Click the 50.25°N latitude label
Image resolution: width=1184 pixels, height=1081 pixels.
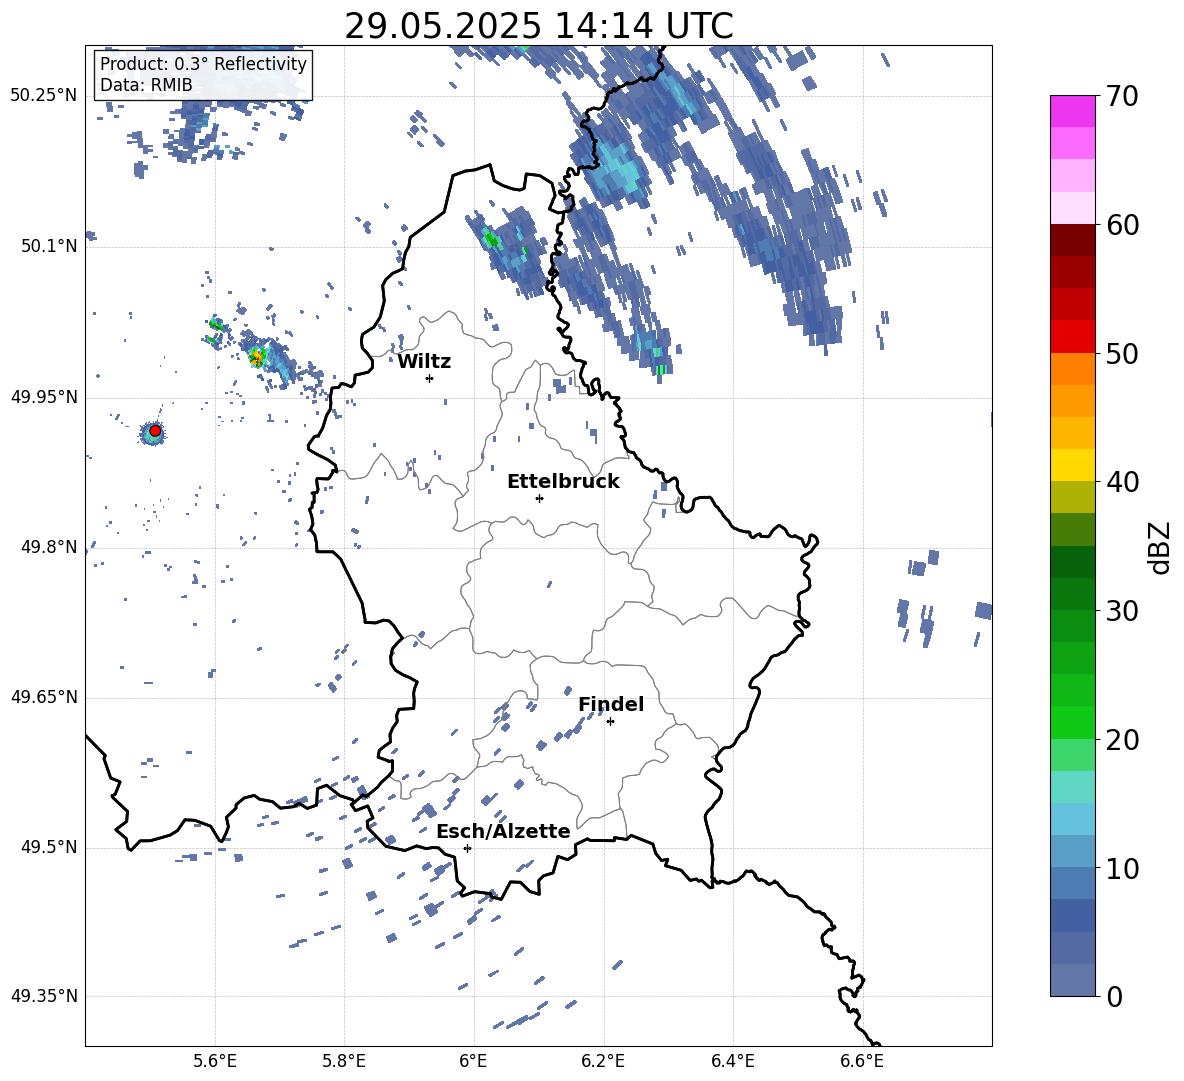tap(44, 96)
